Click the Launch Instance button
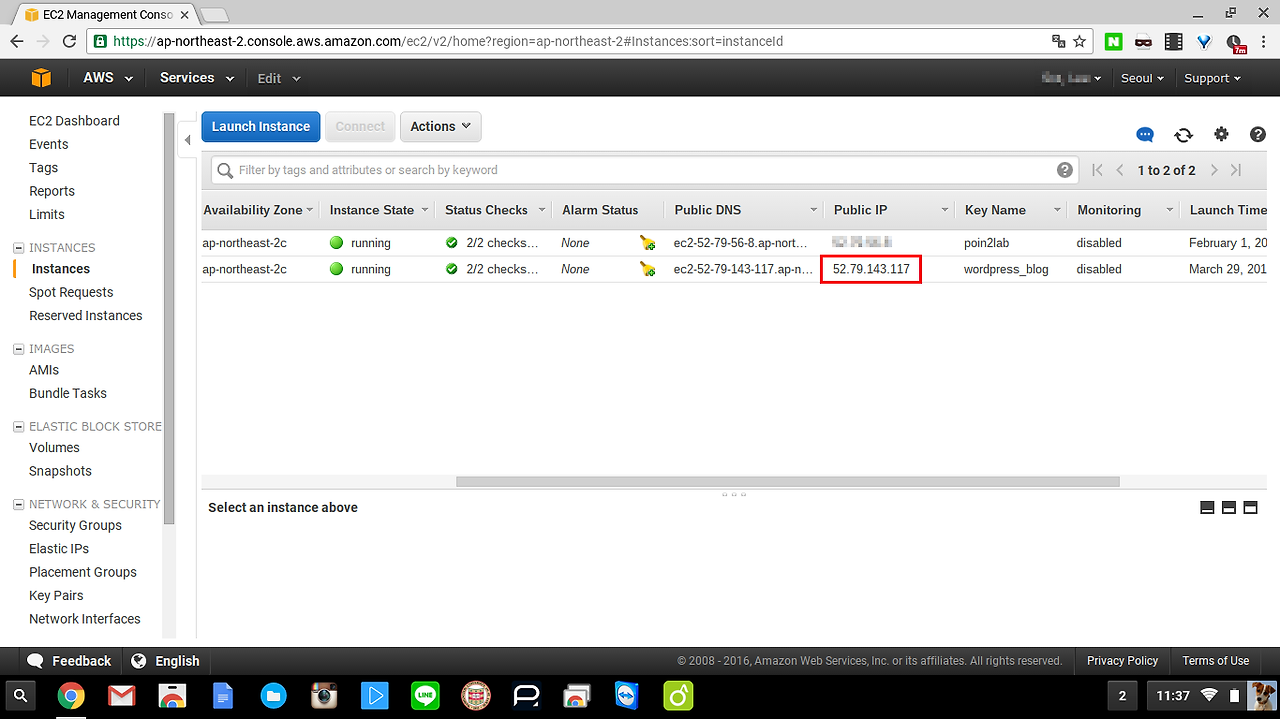Image resolution: width=1280 pixels, height=719 pixels. point(261,127)
